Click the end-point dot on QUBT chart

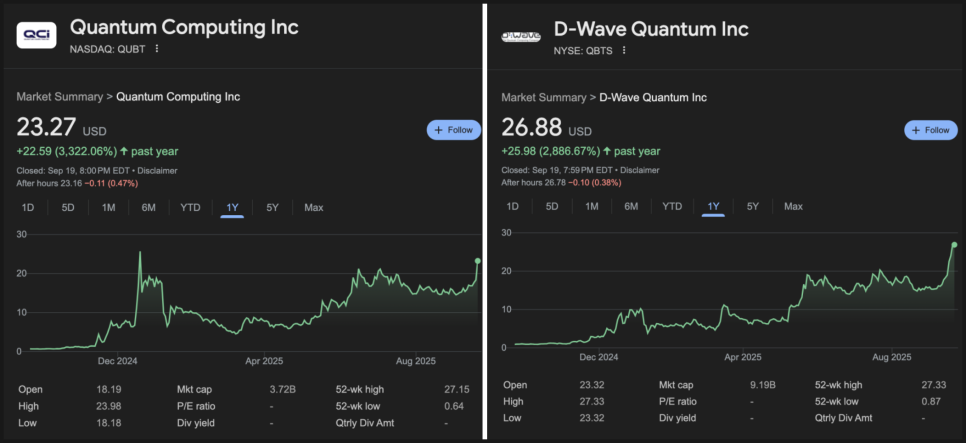(477, 261)
